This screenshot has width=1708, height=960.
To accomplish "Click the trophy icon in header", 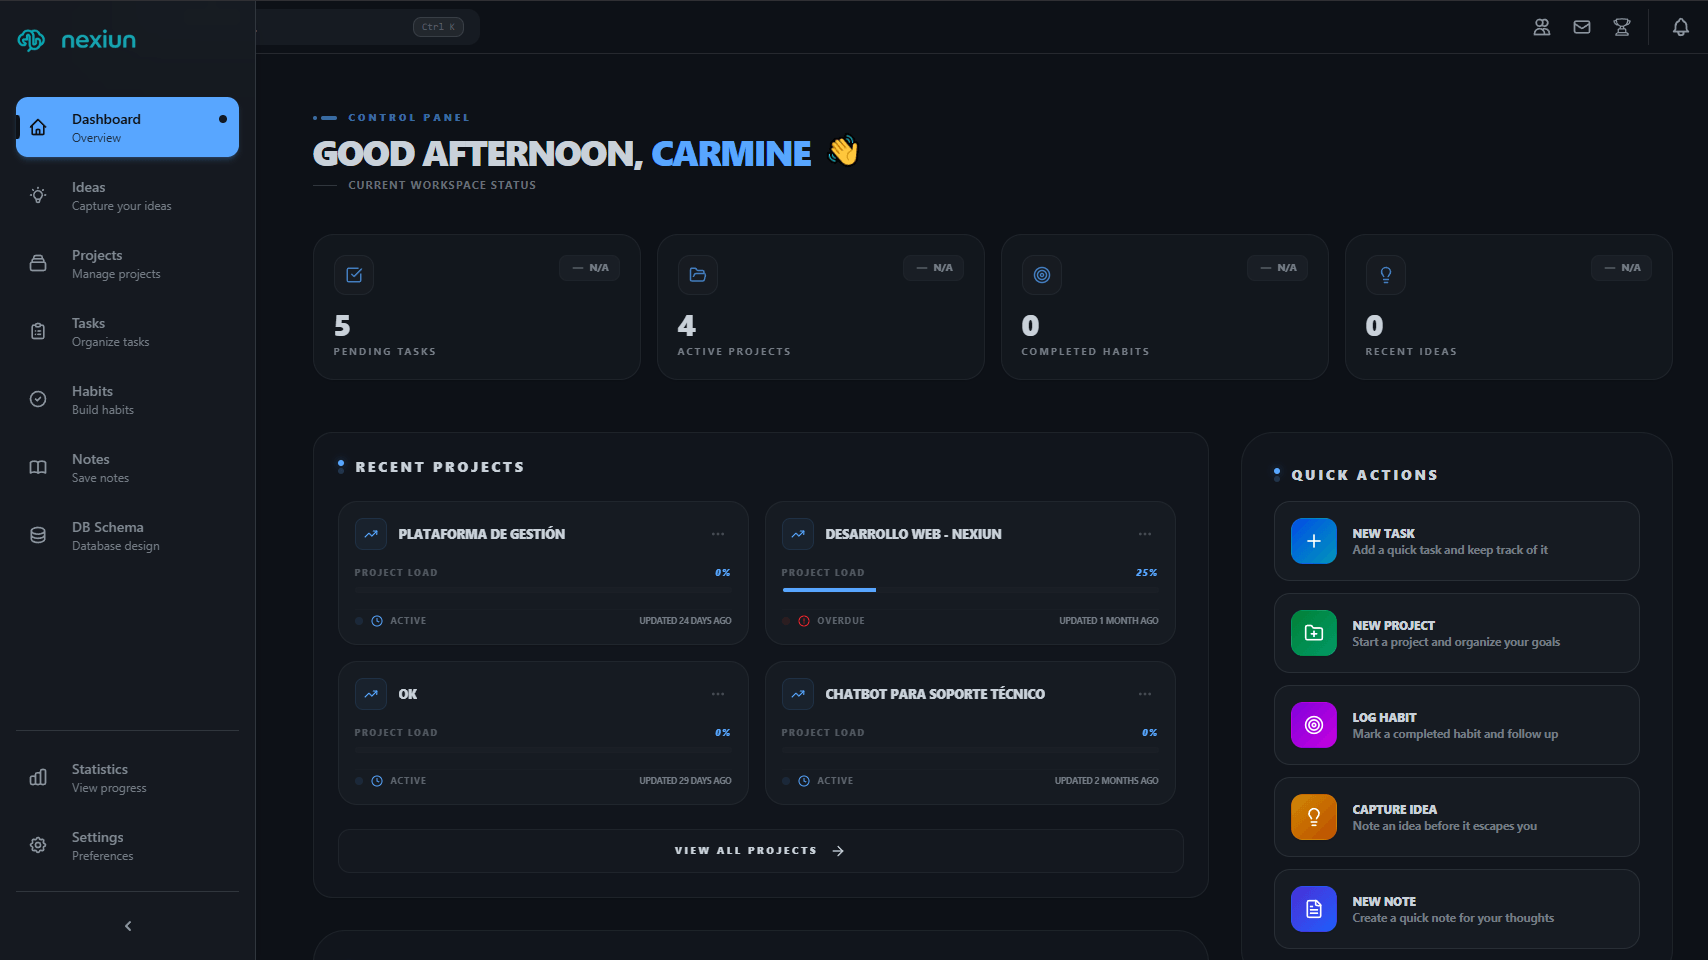I will click(1622, 27).
